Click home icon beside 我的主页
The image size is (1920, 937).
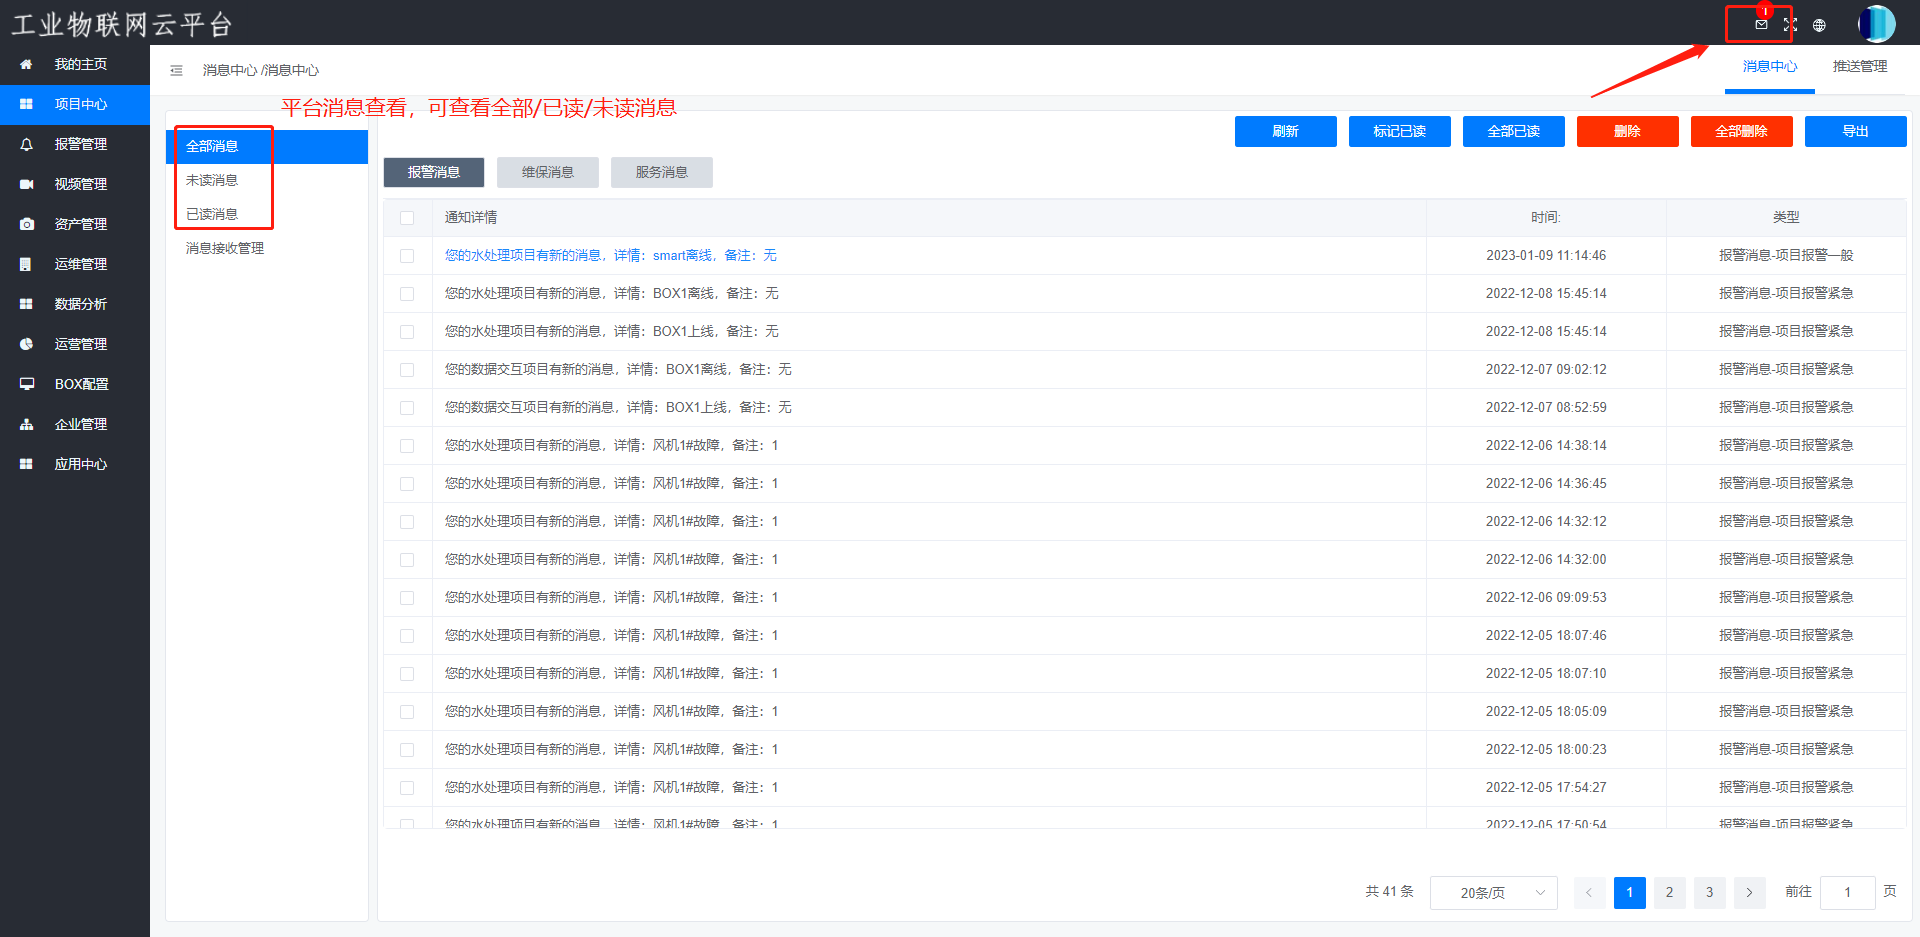click(27, 64)
